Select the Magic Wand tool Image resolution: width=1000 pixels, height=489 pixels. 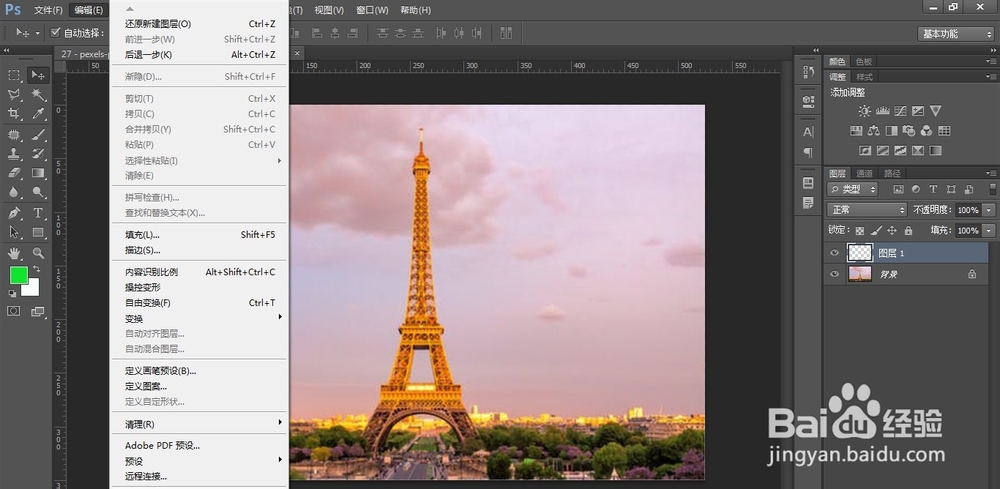click(38, 94)
